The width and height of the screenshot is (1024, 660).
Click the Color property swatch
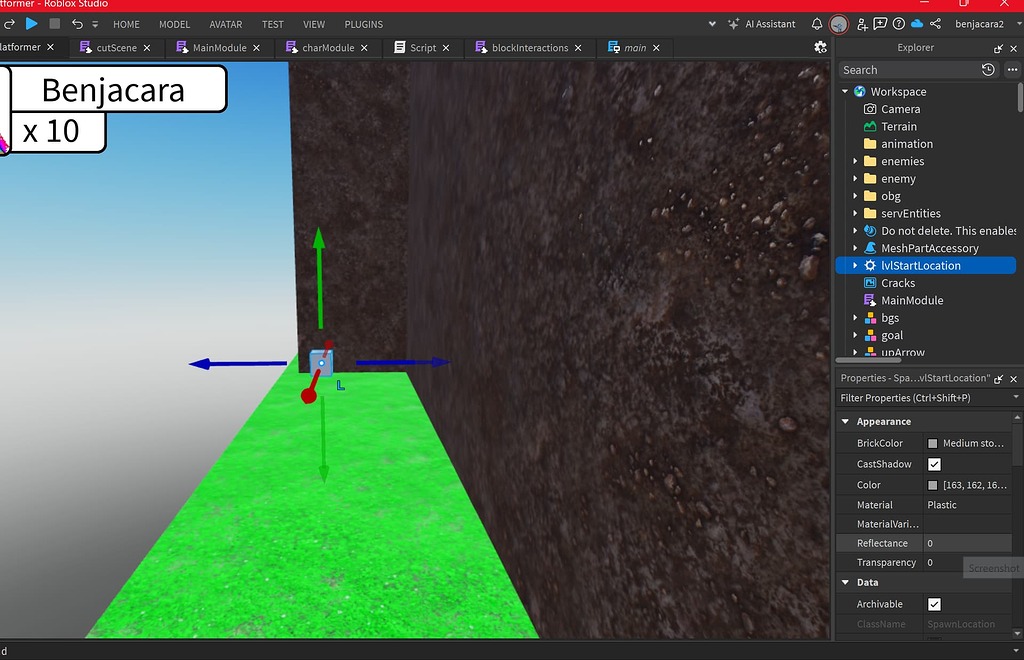click(x=933, y=485)
